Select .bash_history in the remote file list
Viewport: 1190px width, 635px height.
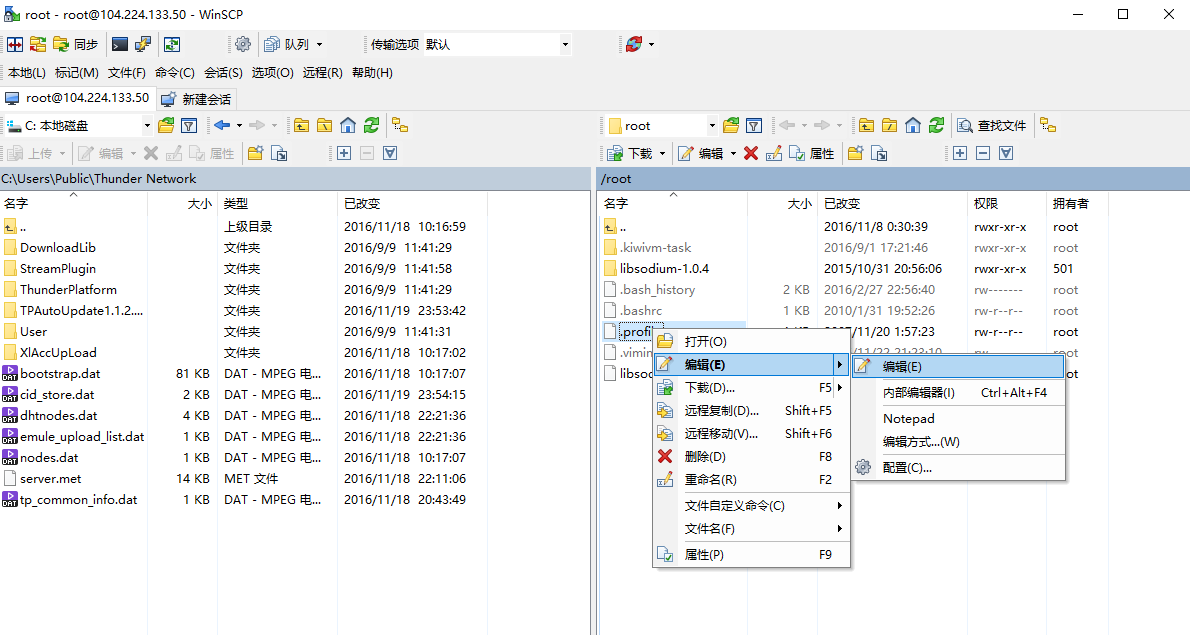coord(657,290)
